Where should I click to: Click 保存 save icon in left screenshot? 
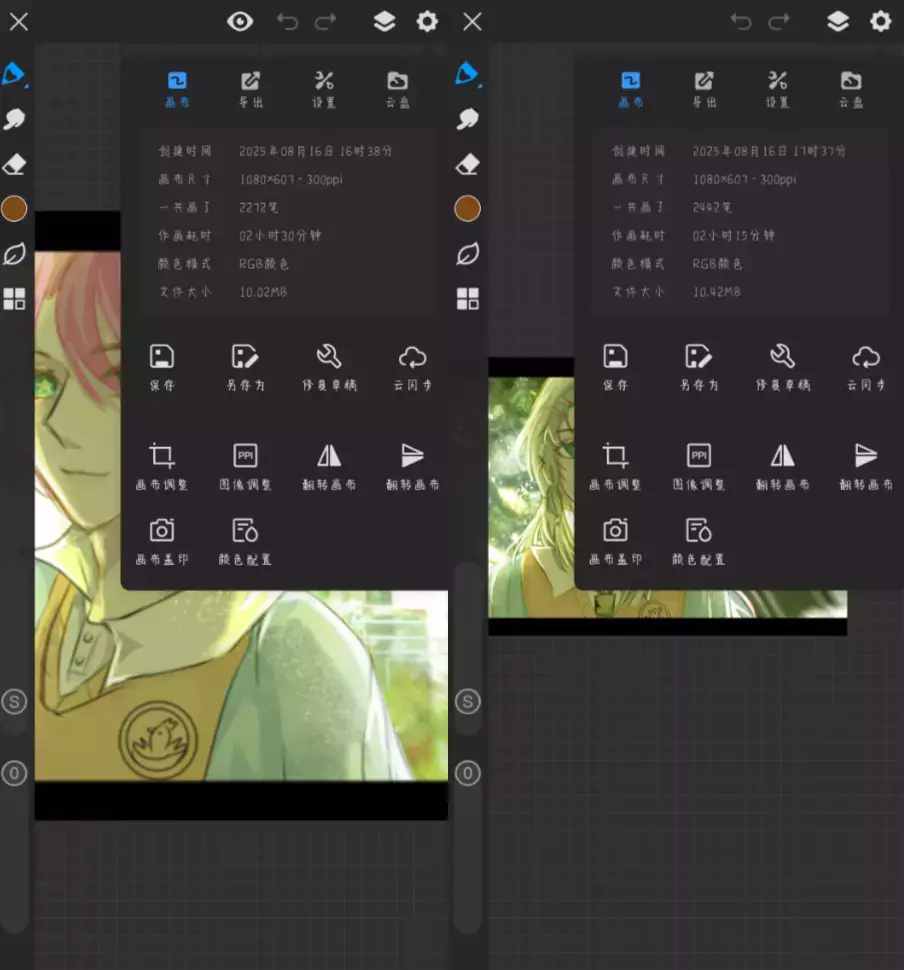162,368
